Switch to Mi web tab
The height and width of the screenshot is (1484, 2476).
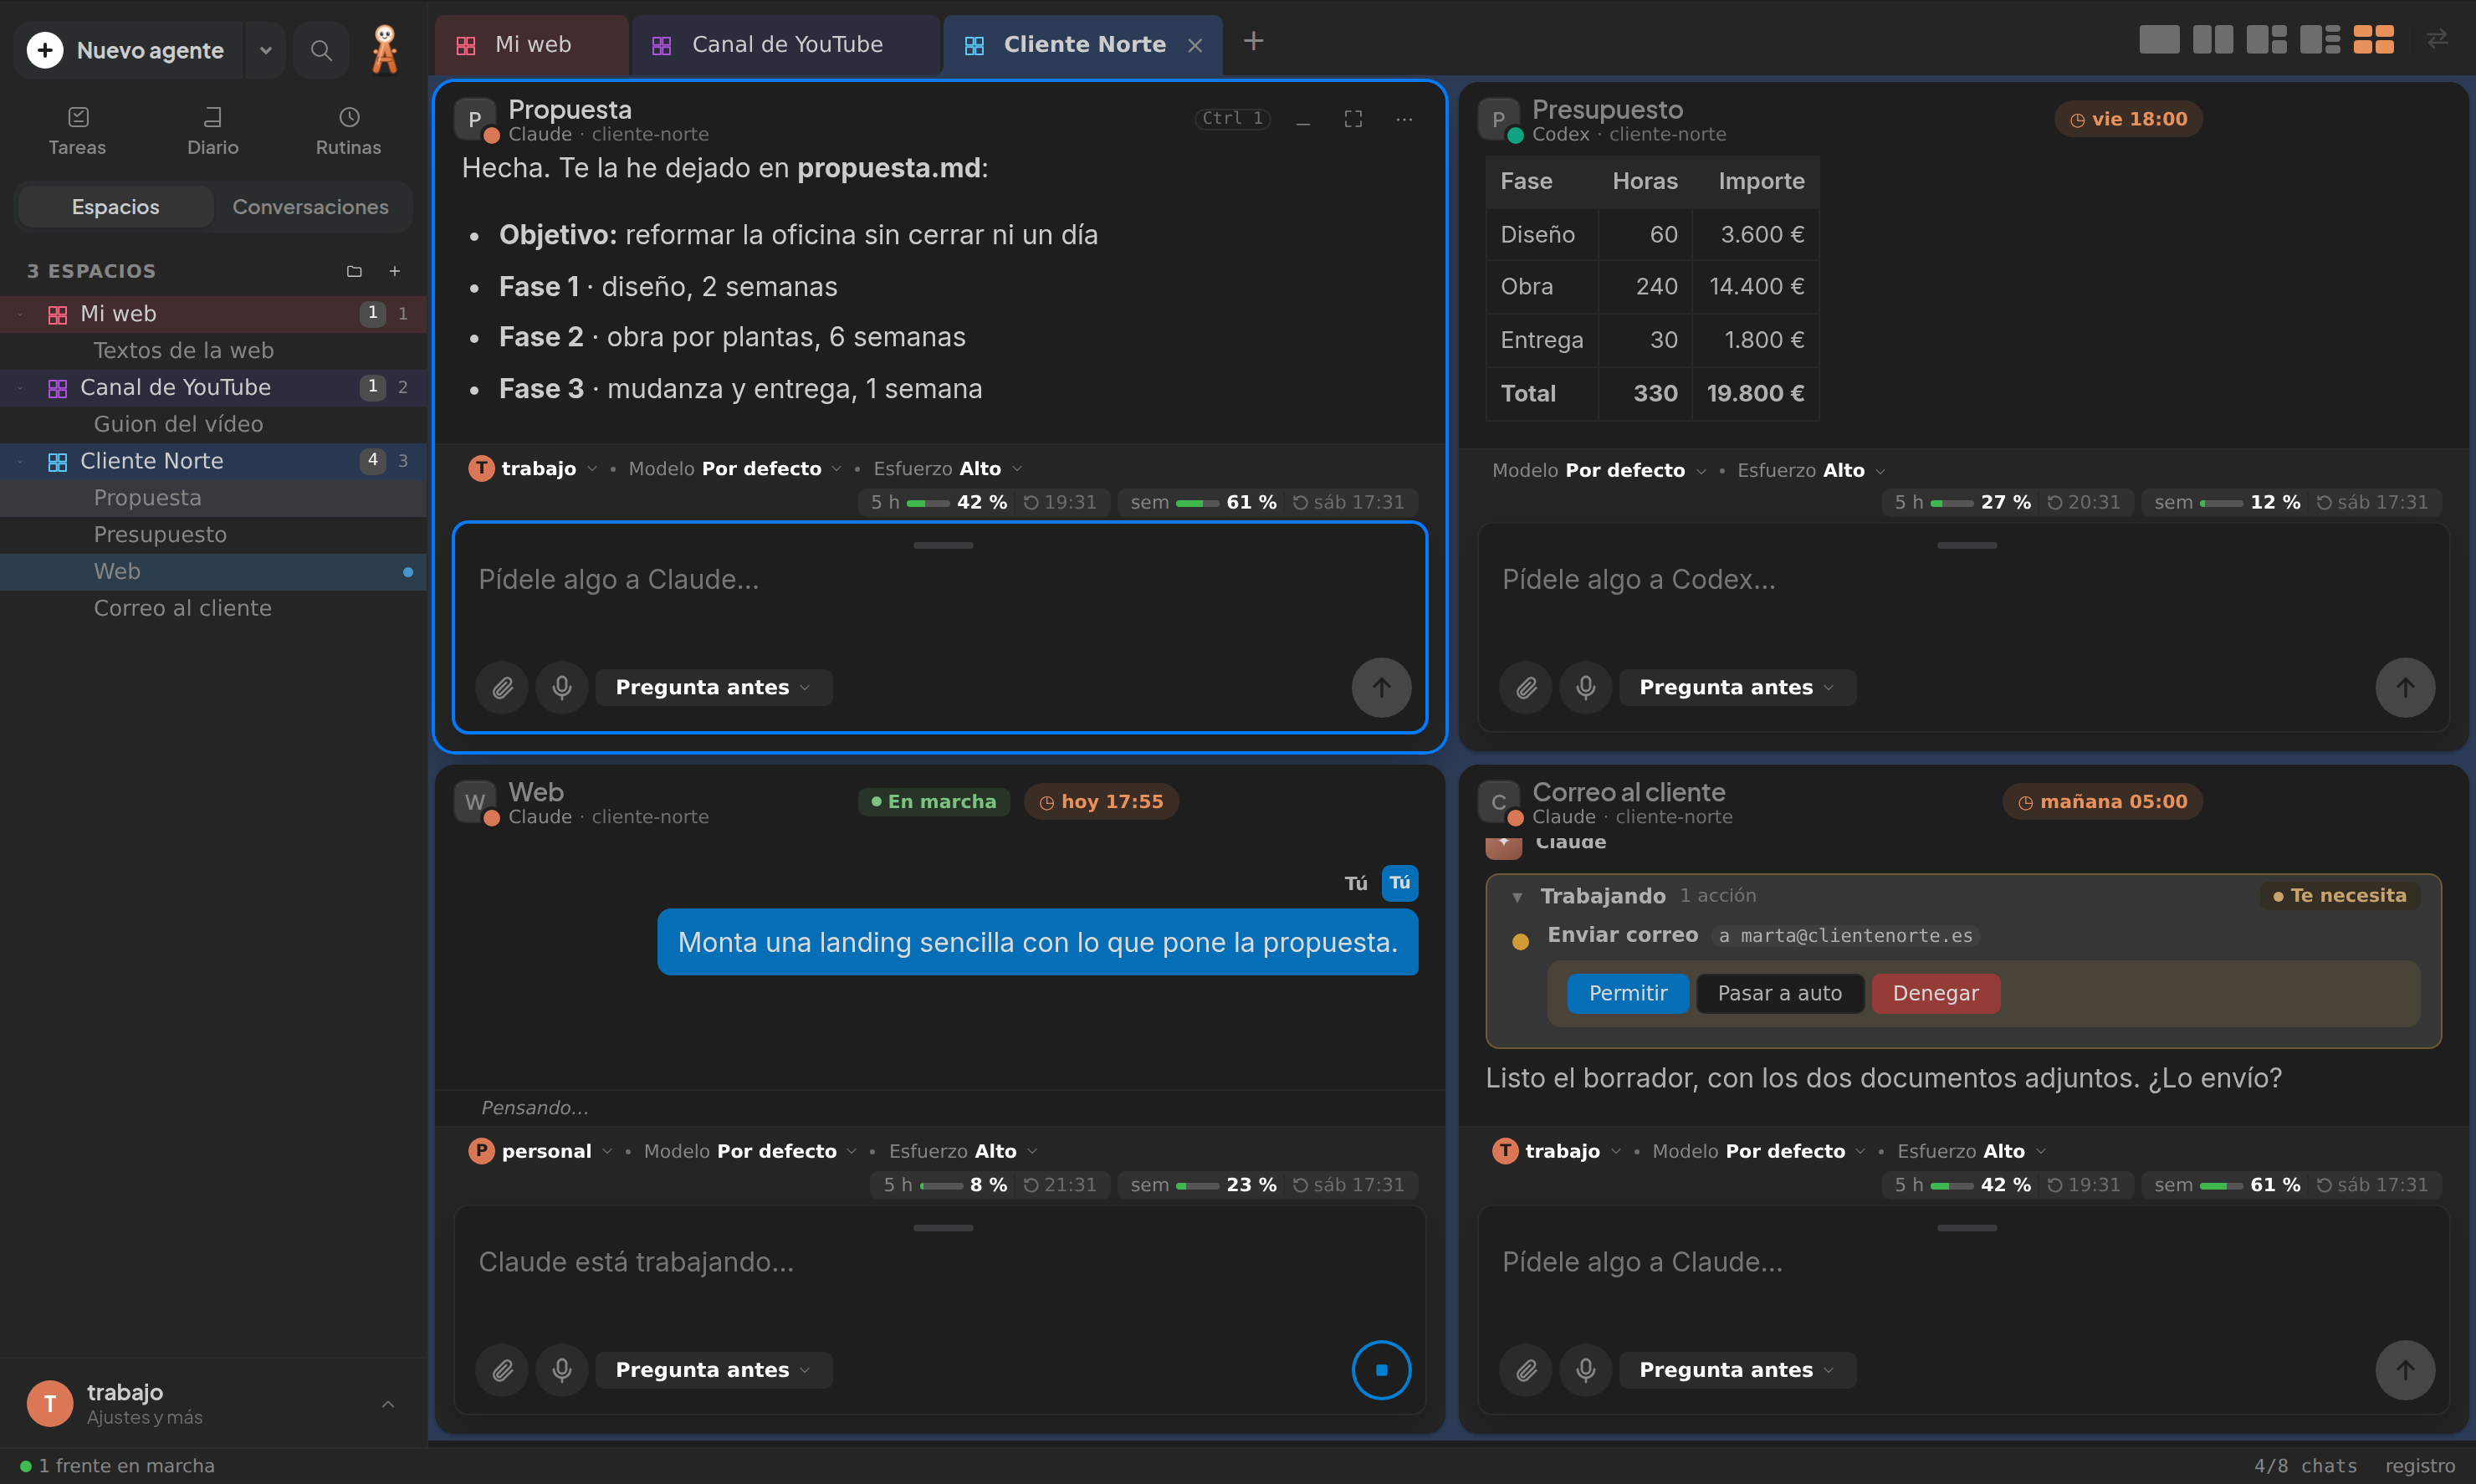532,45
